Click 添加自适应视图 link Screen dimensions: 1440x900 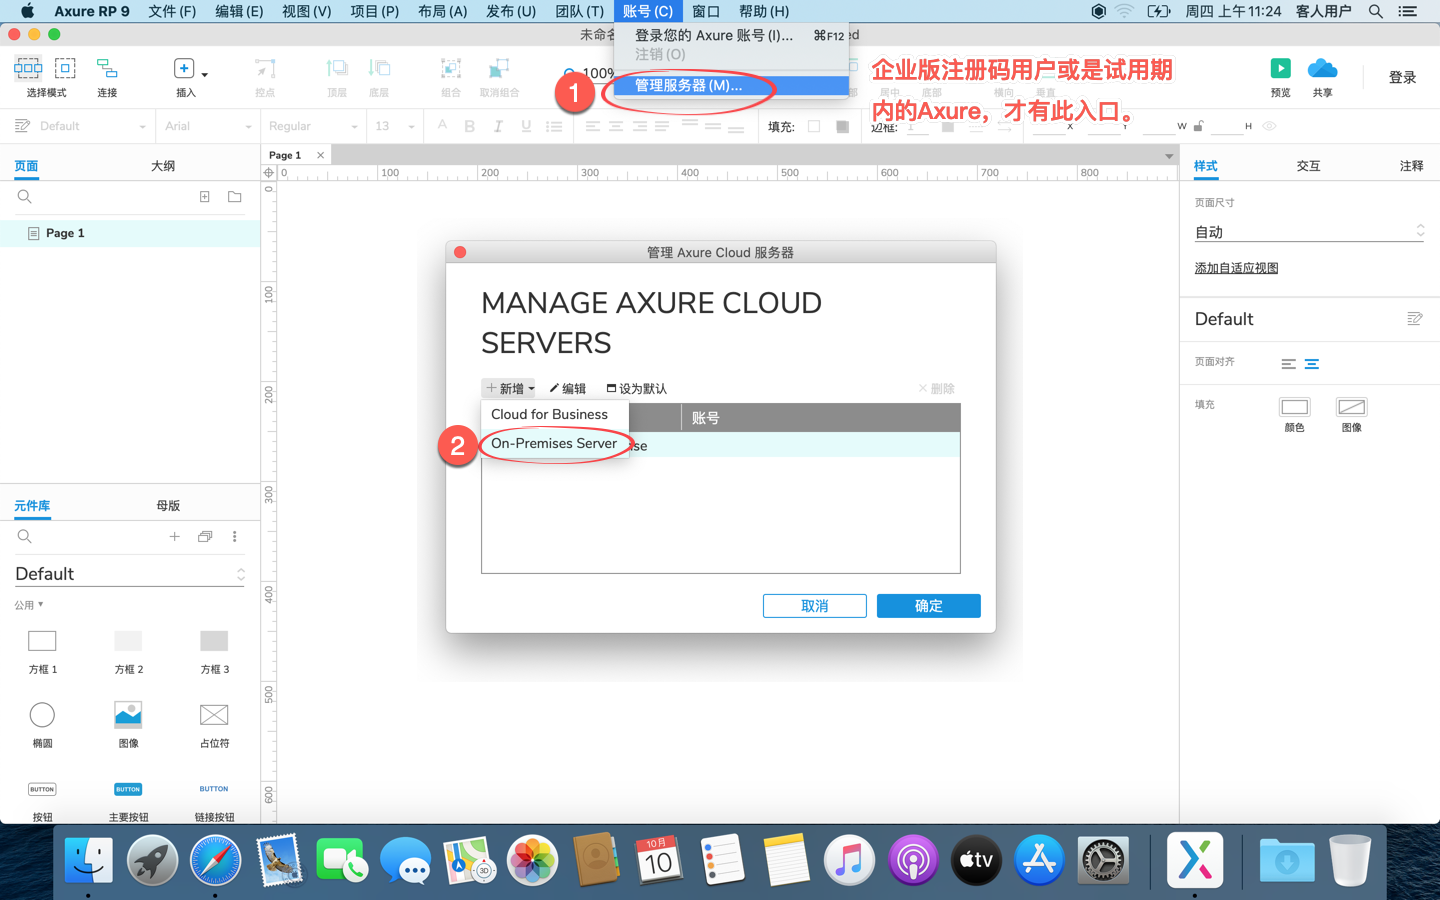point(1236,268)
